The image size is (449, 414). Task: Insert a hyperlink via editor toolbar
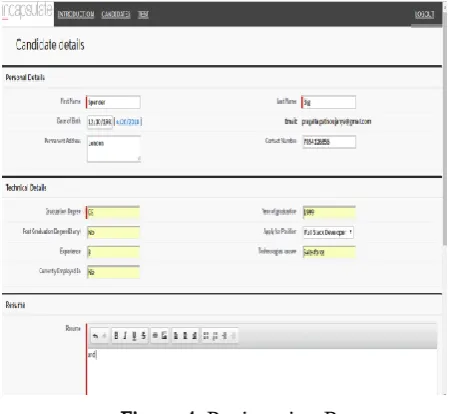click(155, 336)
